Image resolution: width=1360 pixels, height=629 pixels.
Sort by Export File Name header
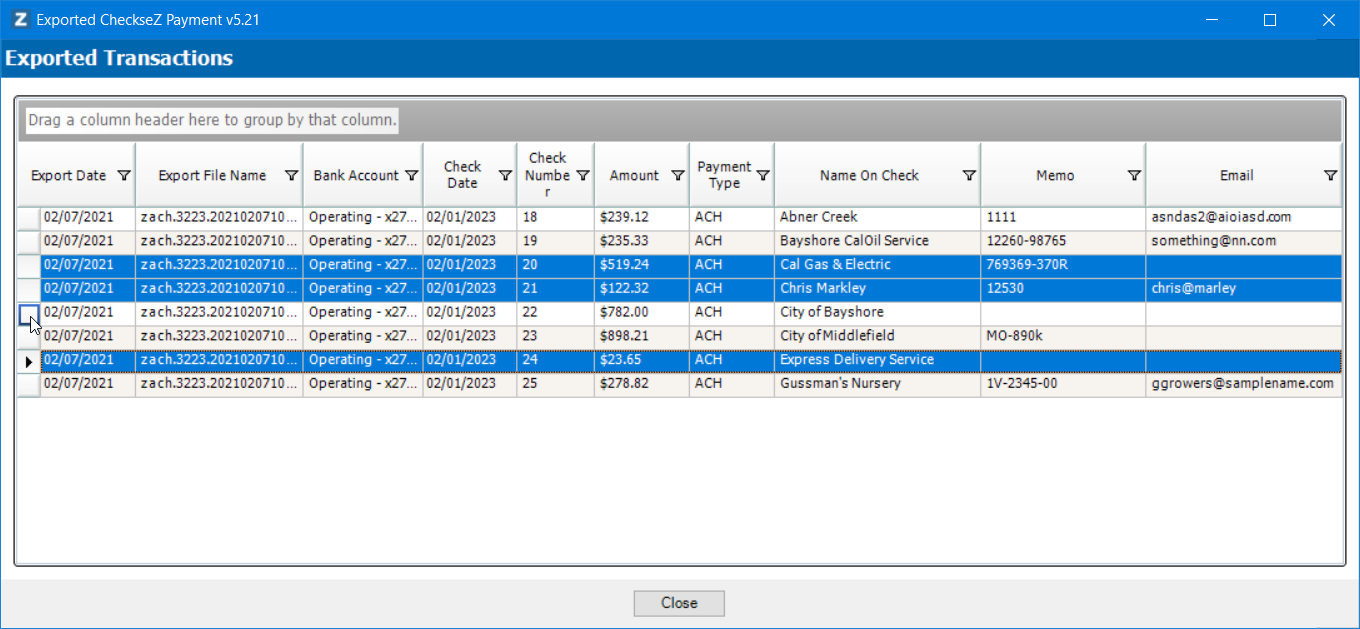[x=212, y=176]
